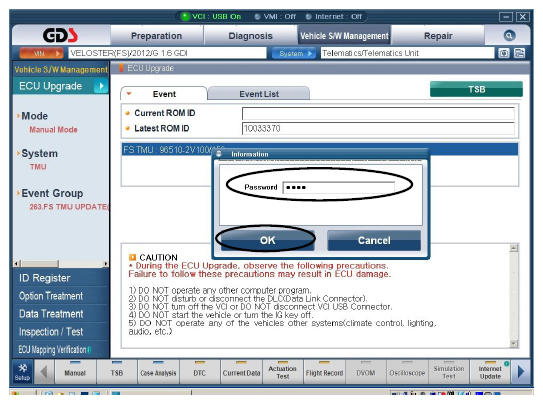Screen dimensions: 543x404
Task: Expand the Event Group section
Action: tap(51, 193)
